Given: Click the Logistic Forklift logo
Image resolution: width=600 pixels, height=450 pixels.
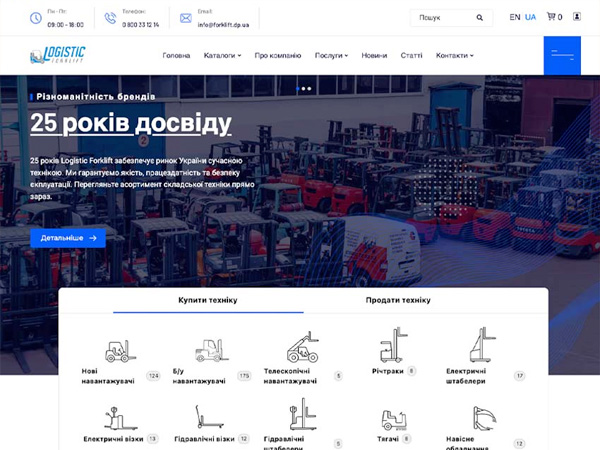Looking at the screenshot, I should pos(58,55).
